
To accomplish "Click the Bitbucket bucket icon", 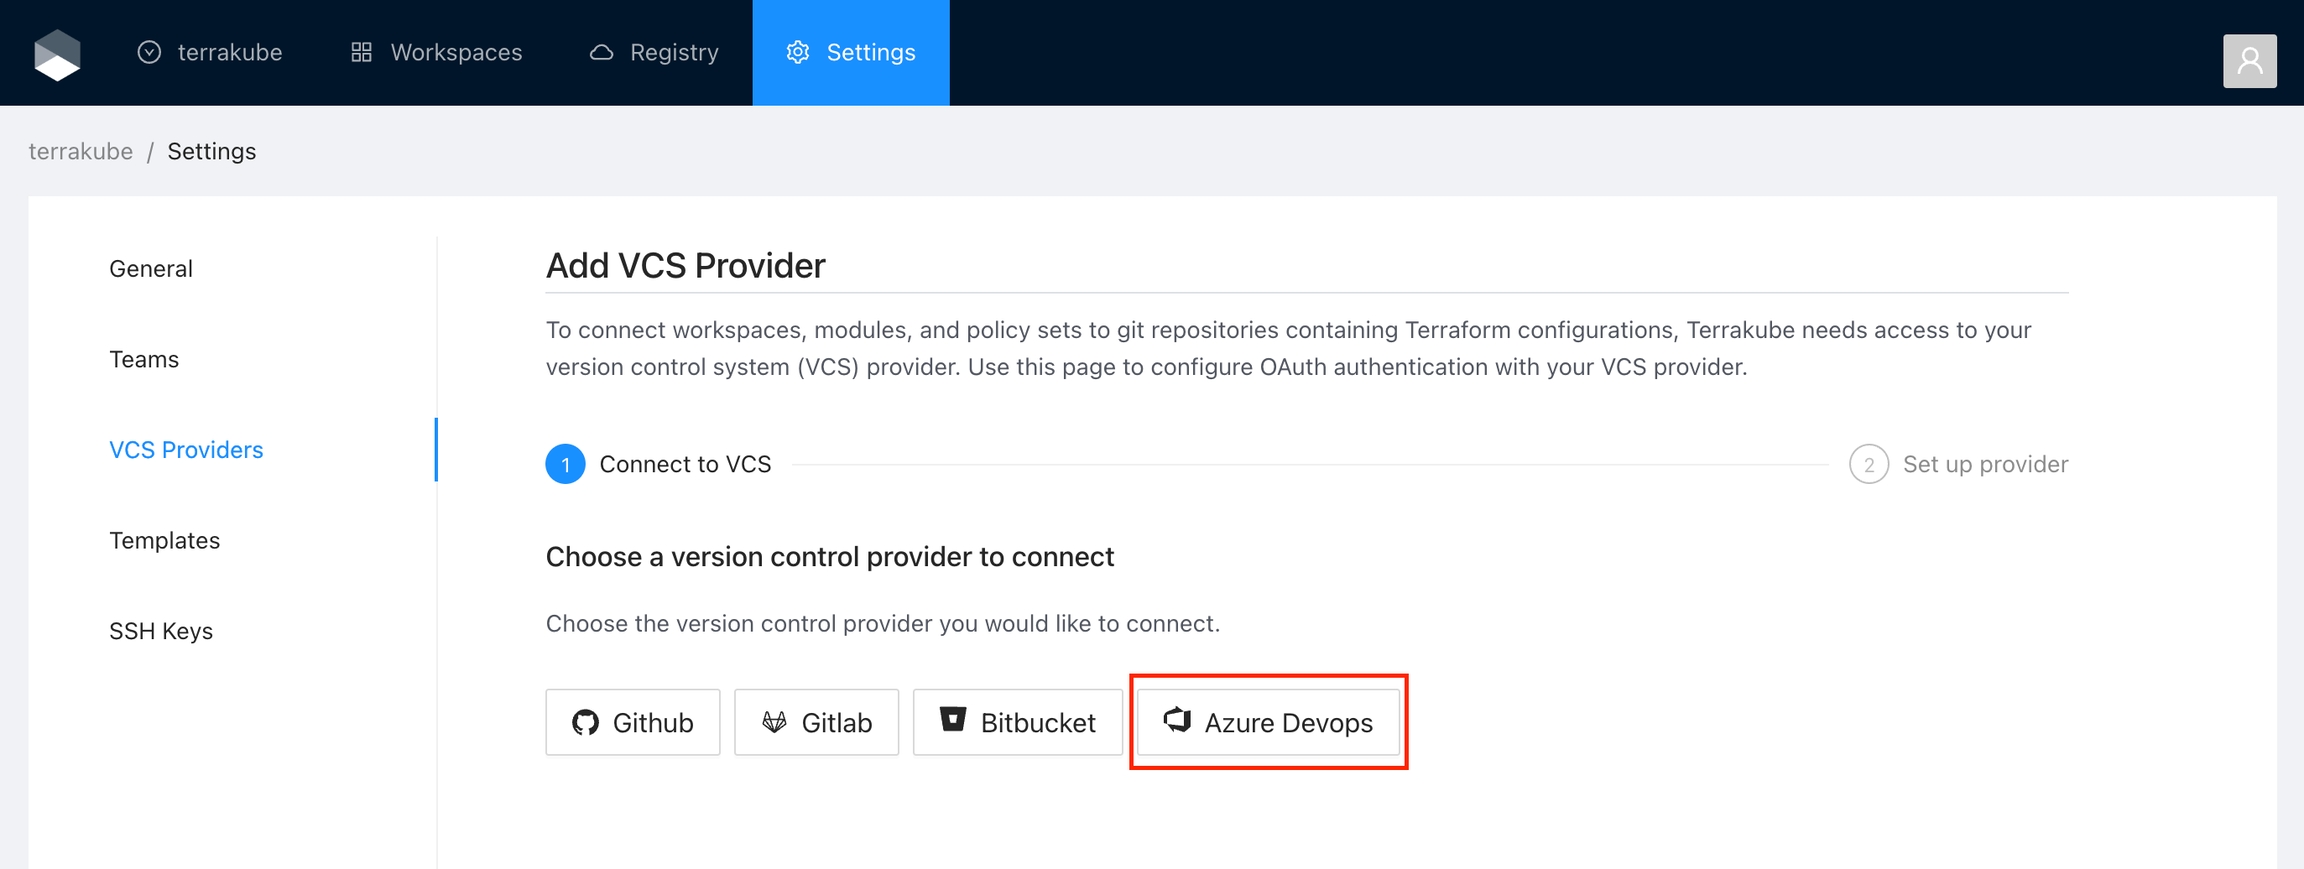I will coord(953,720).
